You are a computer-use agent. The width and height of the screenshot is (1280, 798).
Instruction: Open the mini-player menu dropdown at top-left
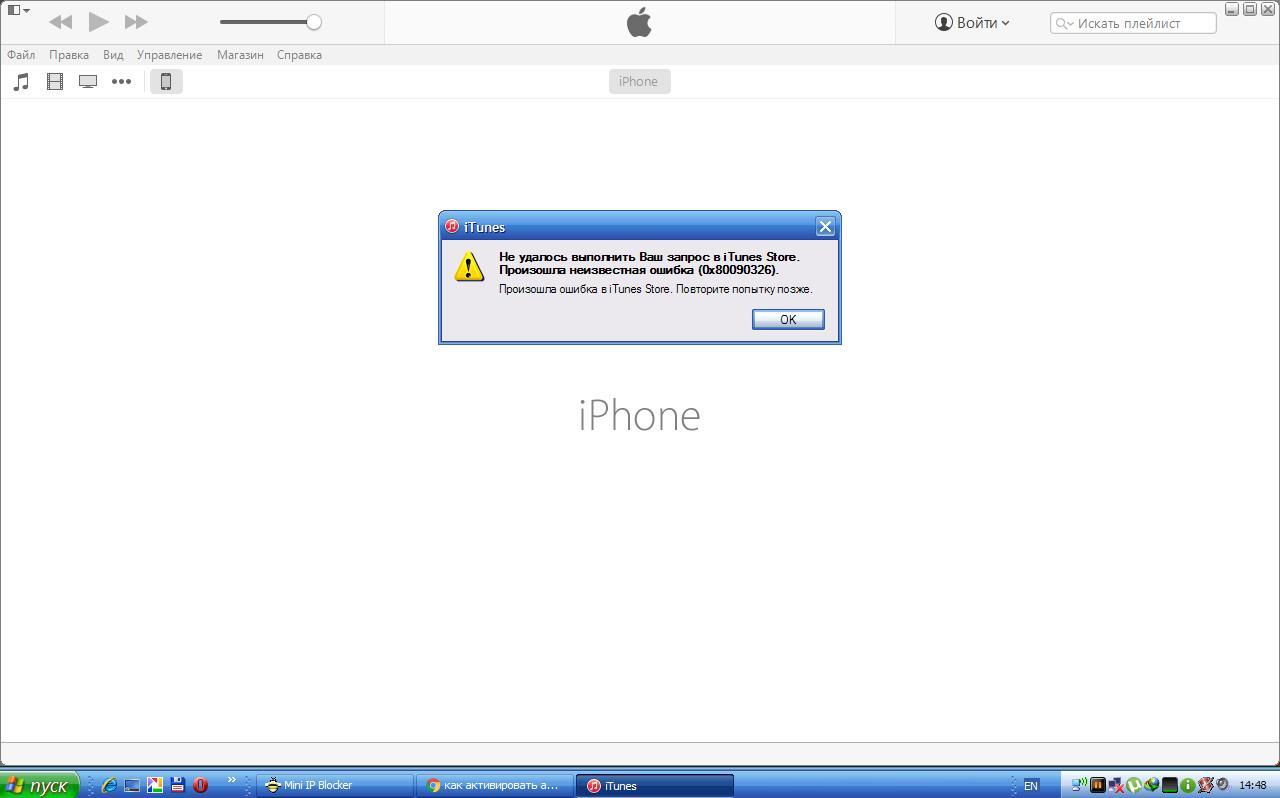(x=18, y=10)
